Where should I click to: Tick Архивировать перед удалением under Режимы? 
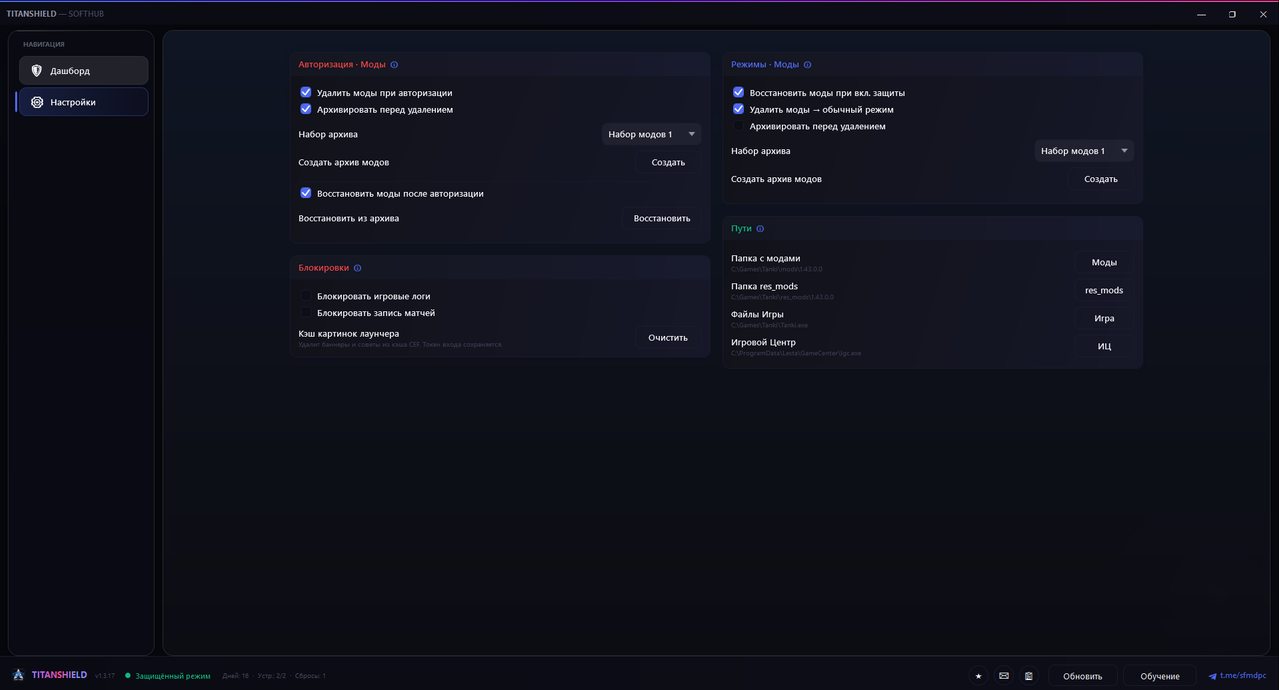[x=739, y=126]
